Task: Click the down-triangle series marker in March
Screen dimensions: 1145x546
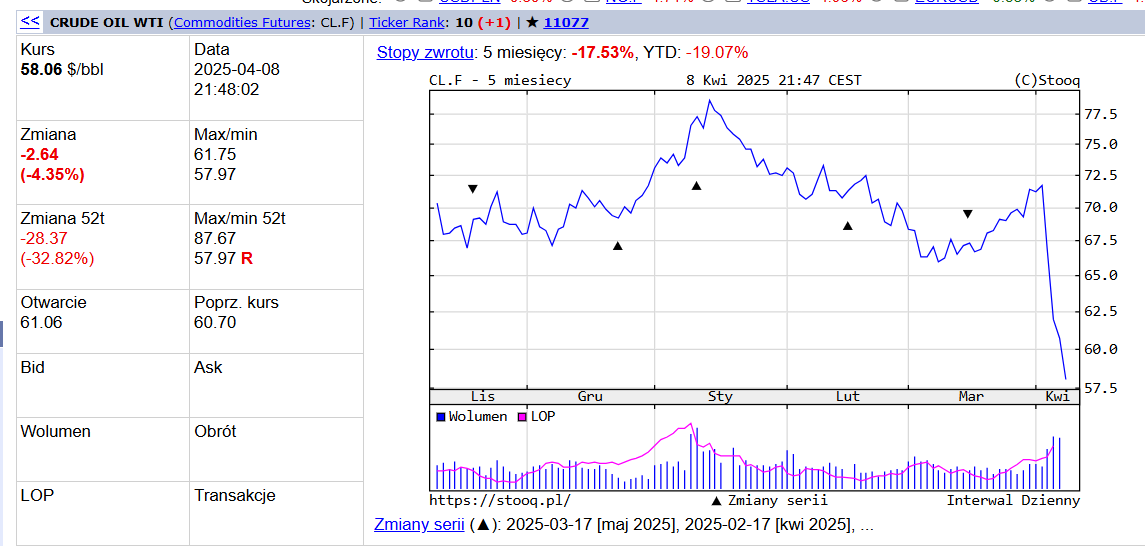Action: pos(967,214)
